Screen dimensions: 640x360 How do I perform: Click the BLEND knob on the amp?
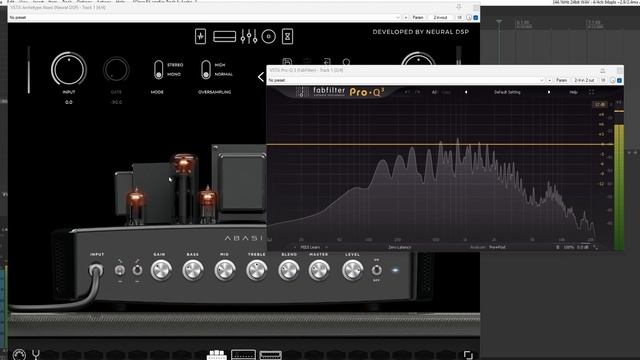pos(289,270)
